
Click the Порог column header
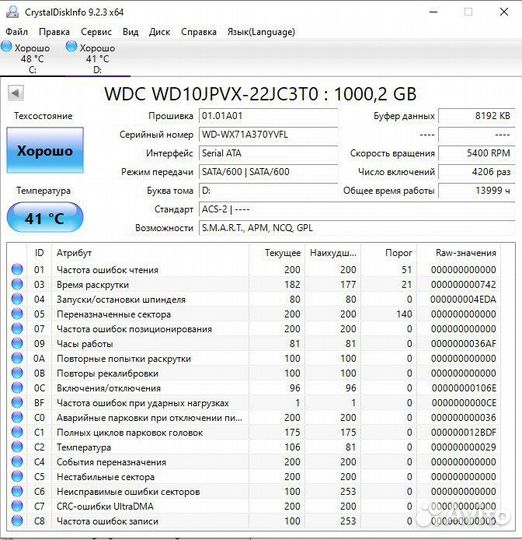(388, 253)
